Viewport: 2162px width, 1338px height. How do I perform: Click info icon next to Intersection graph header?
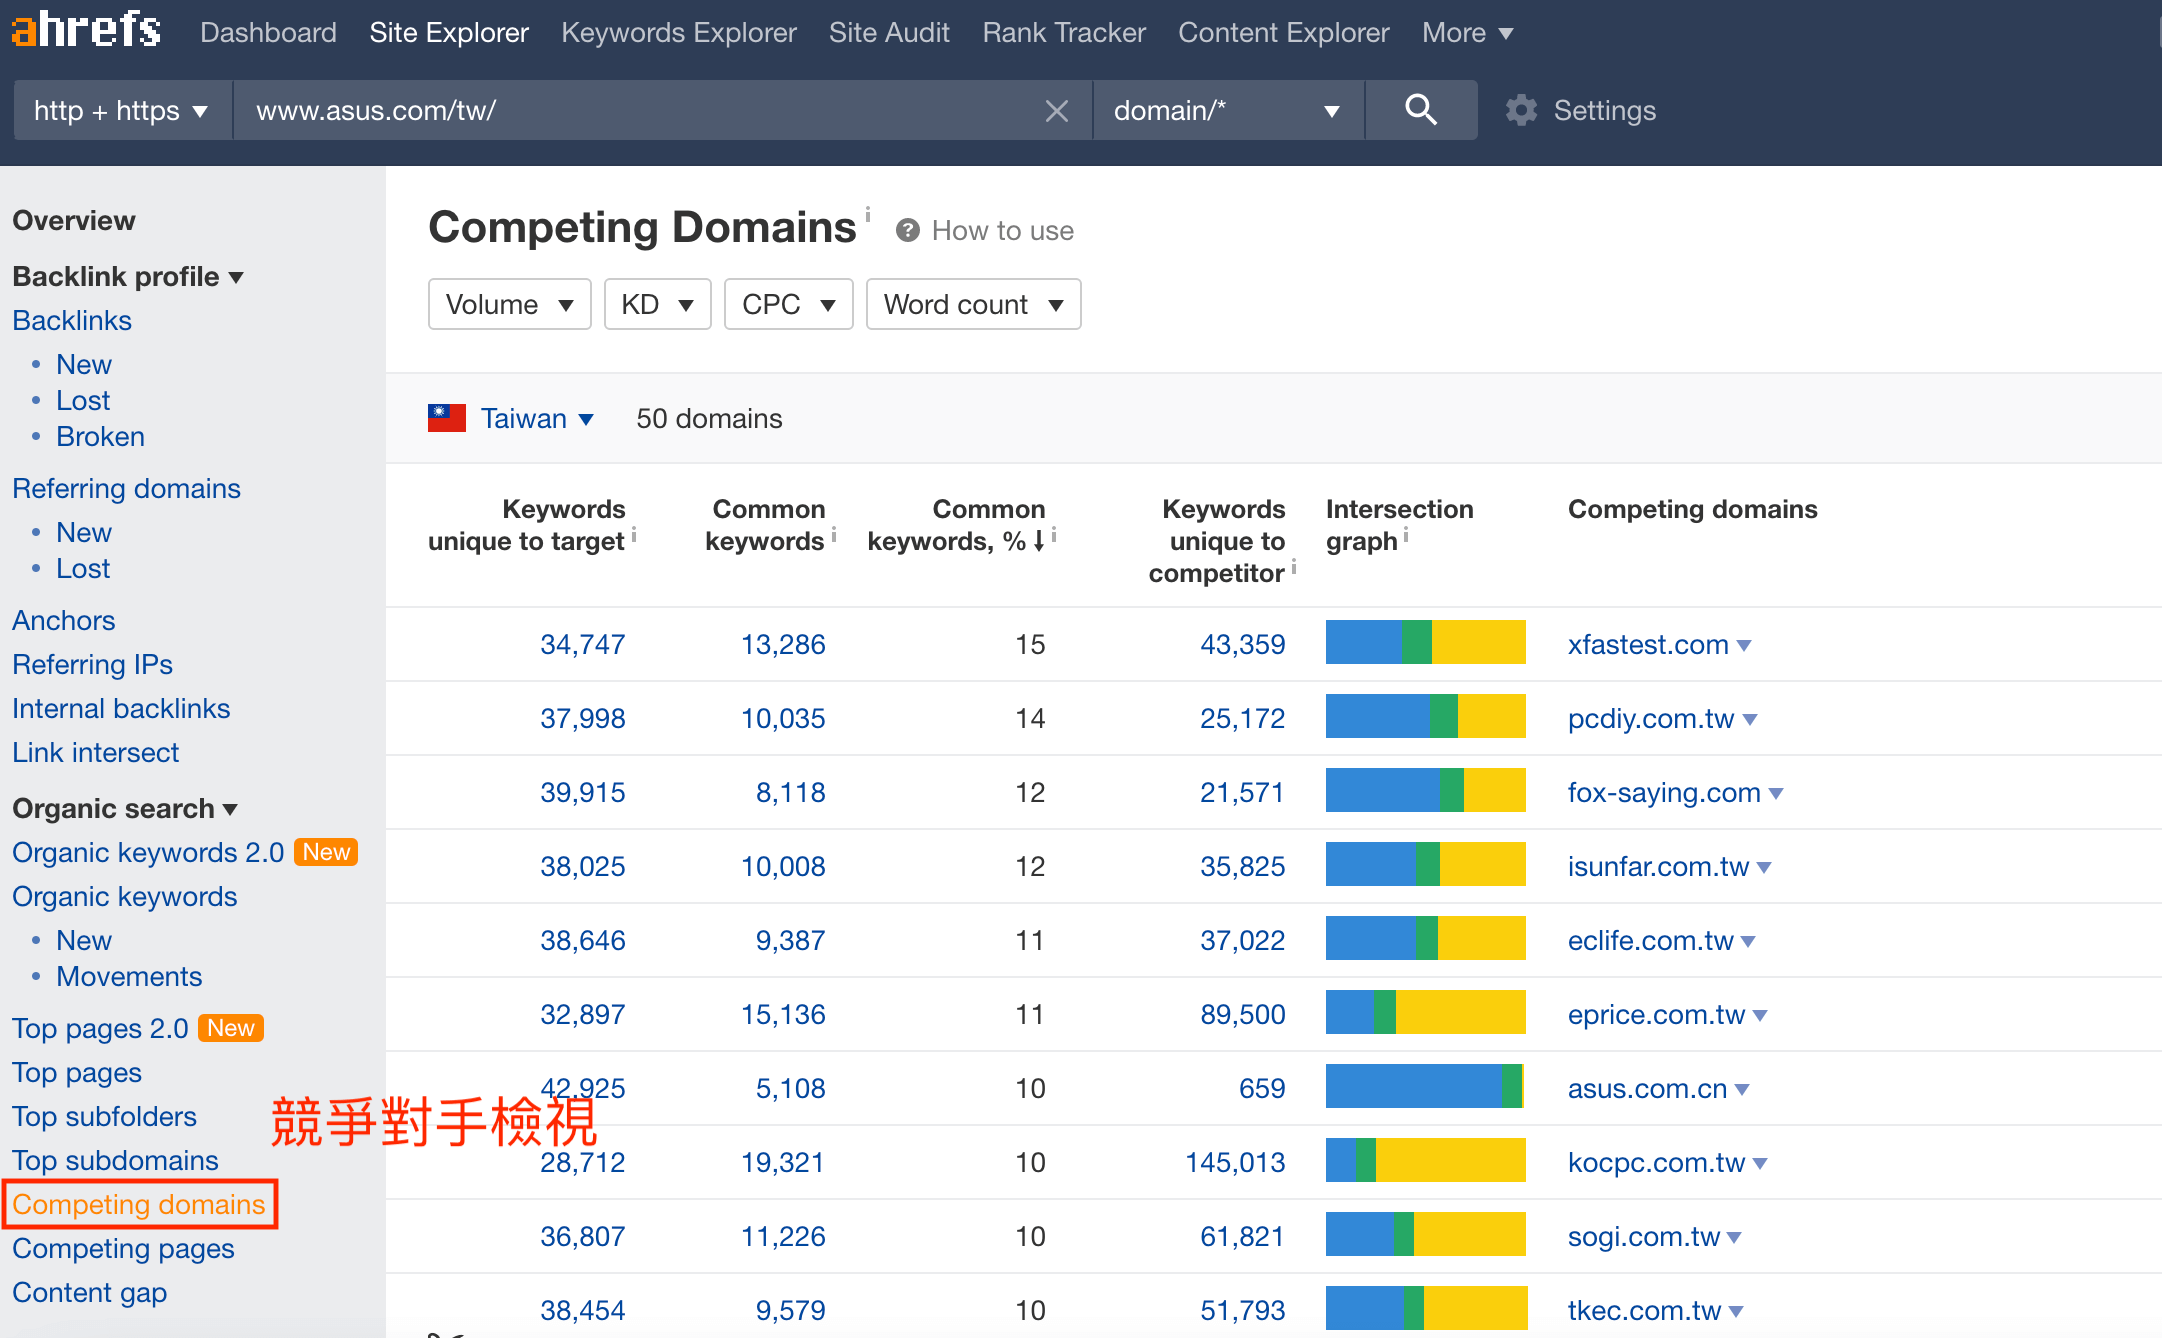point(1406,535)
